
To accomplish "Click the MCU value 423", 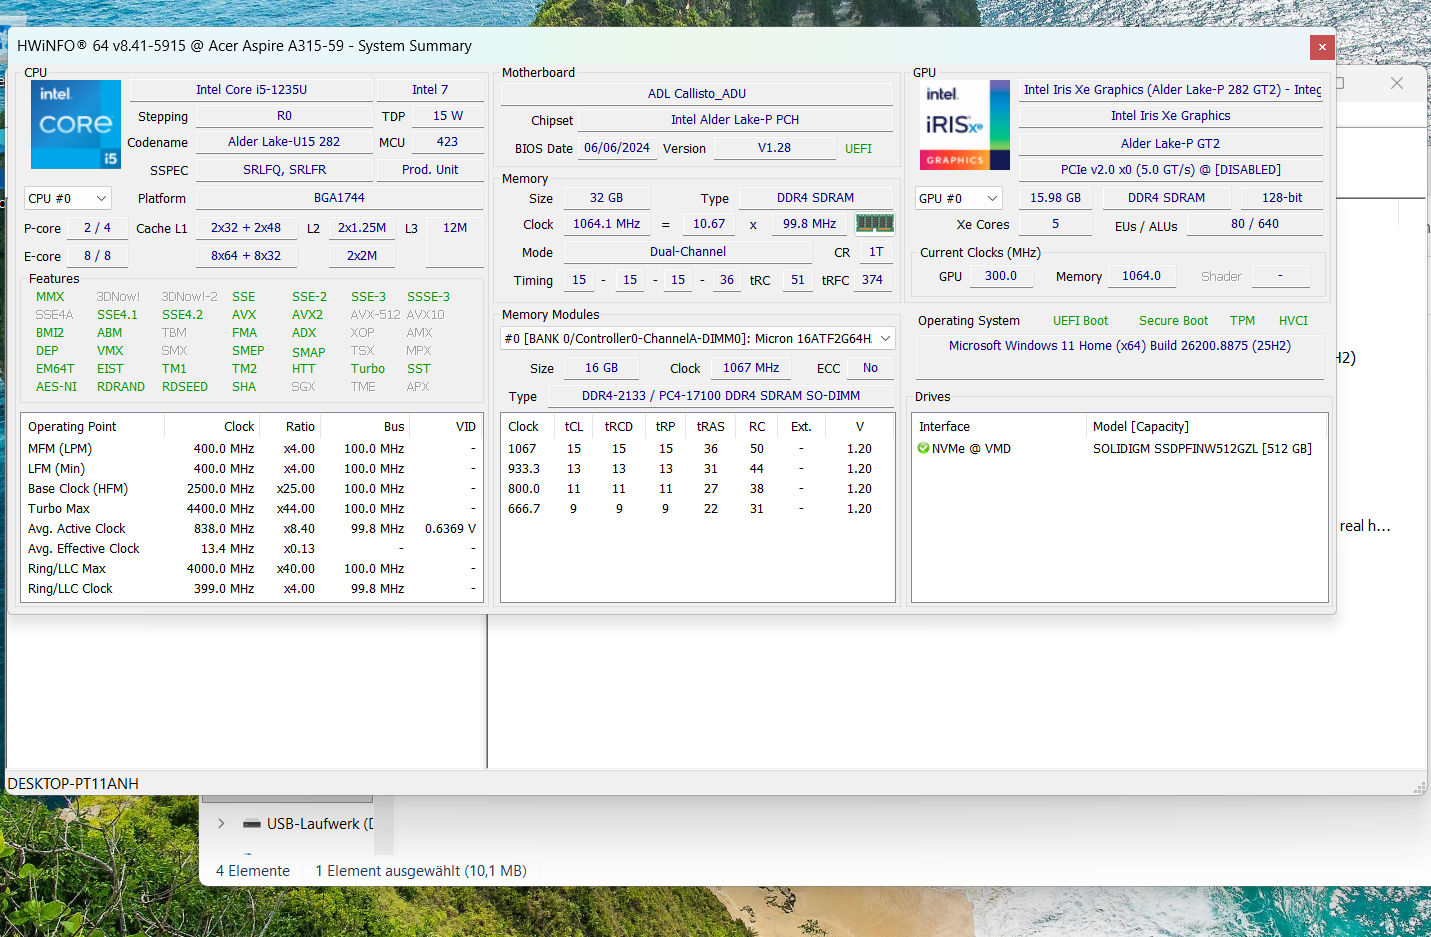I will click(x=448, y=142).
